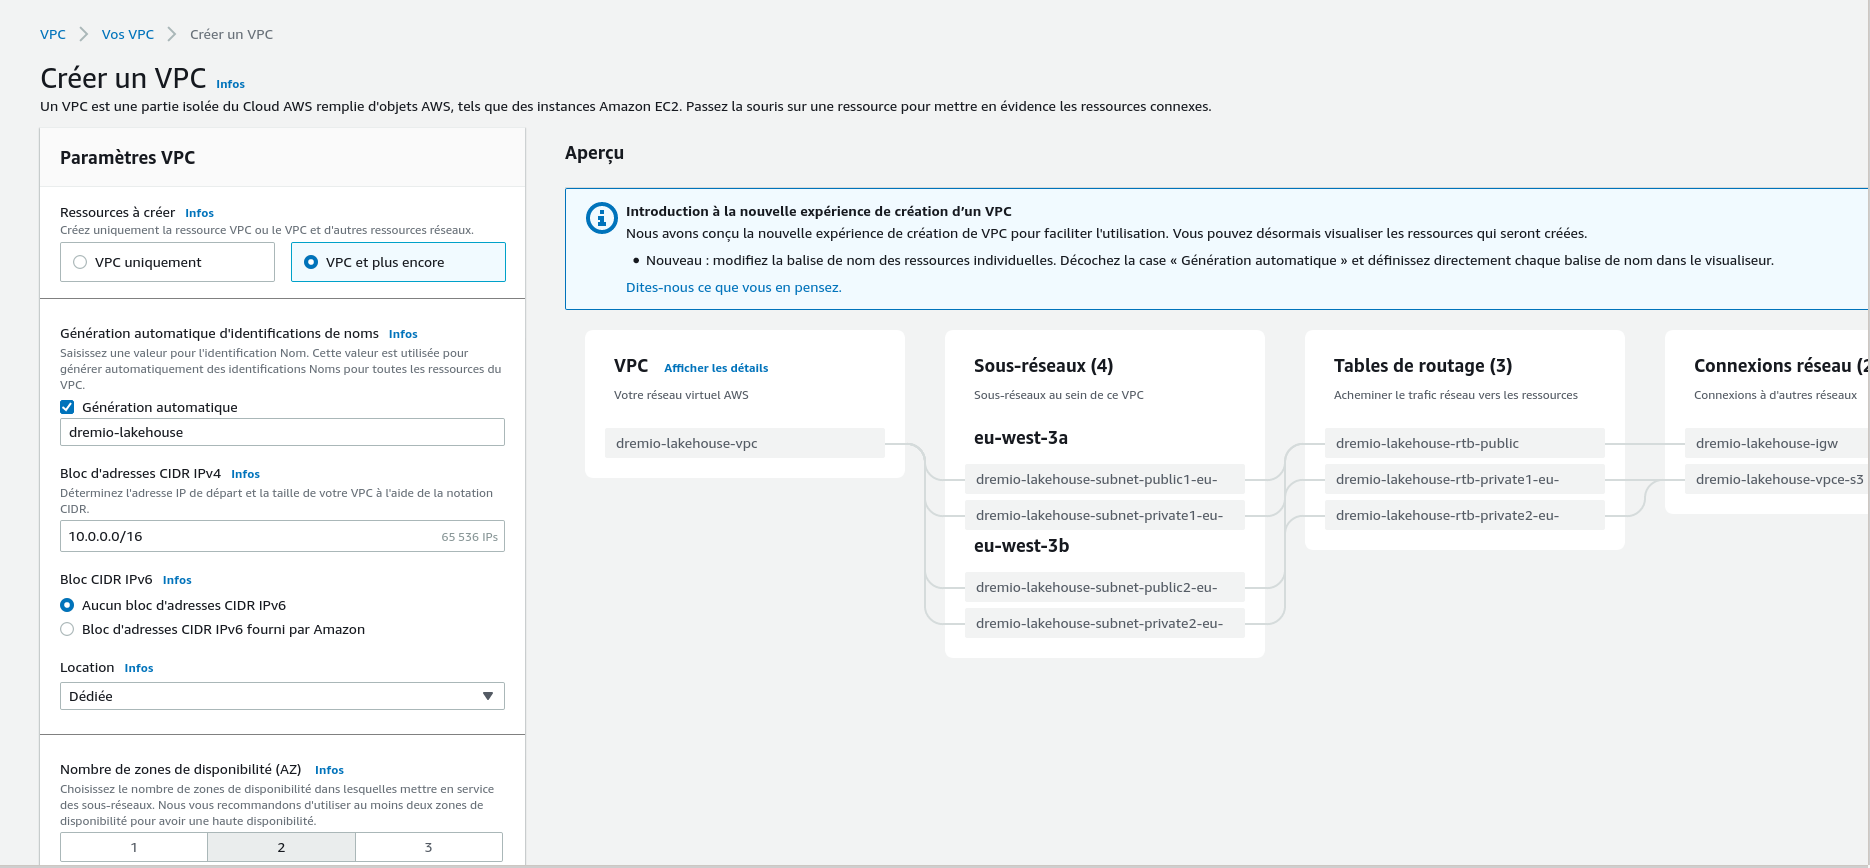Select subnet dremio-lakehouse-subnet-public2-eu-
Image resolution: width=1870 pixels, height=868 pixels.
coord(1105,587)
